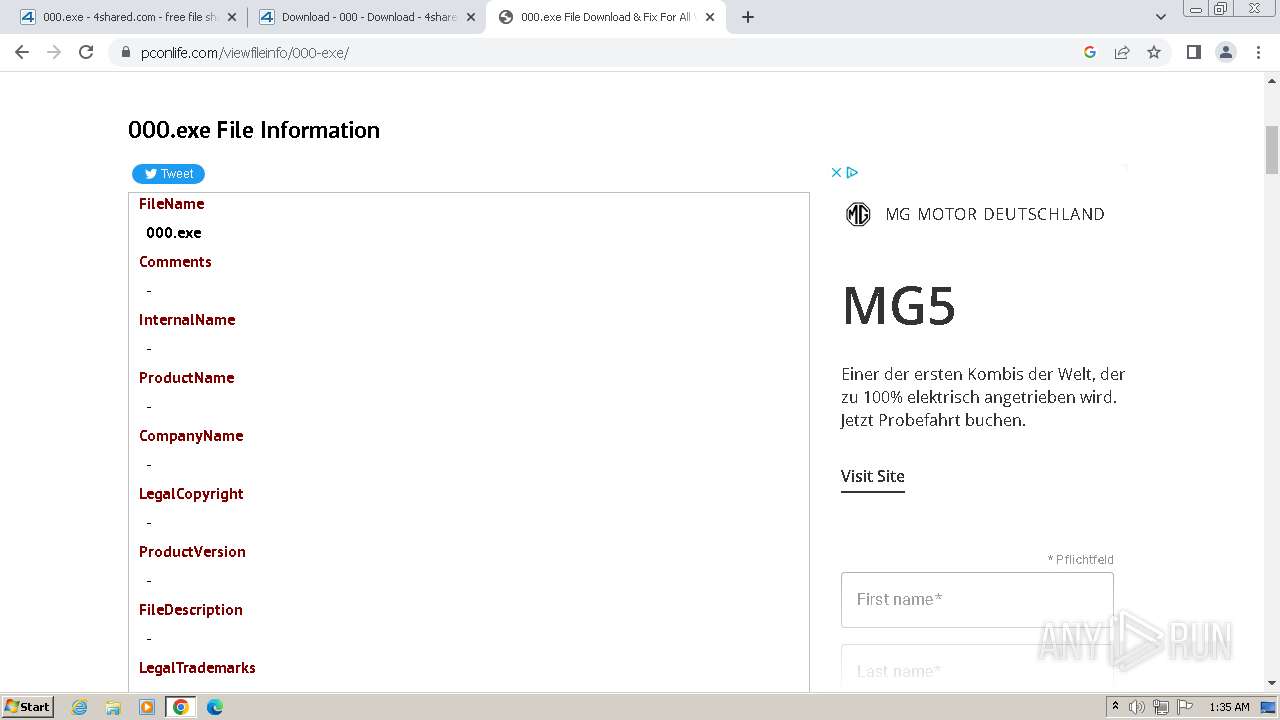Click the MG MOTOR DEUTSCHLAND ad text

[x=995, y=214]
